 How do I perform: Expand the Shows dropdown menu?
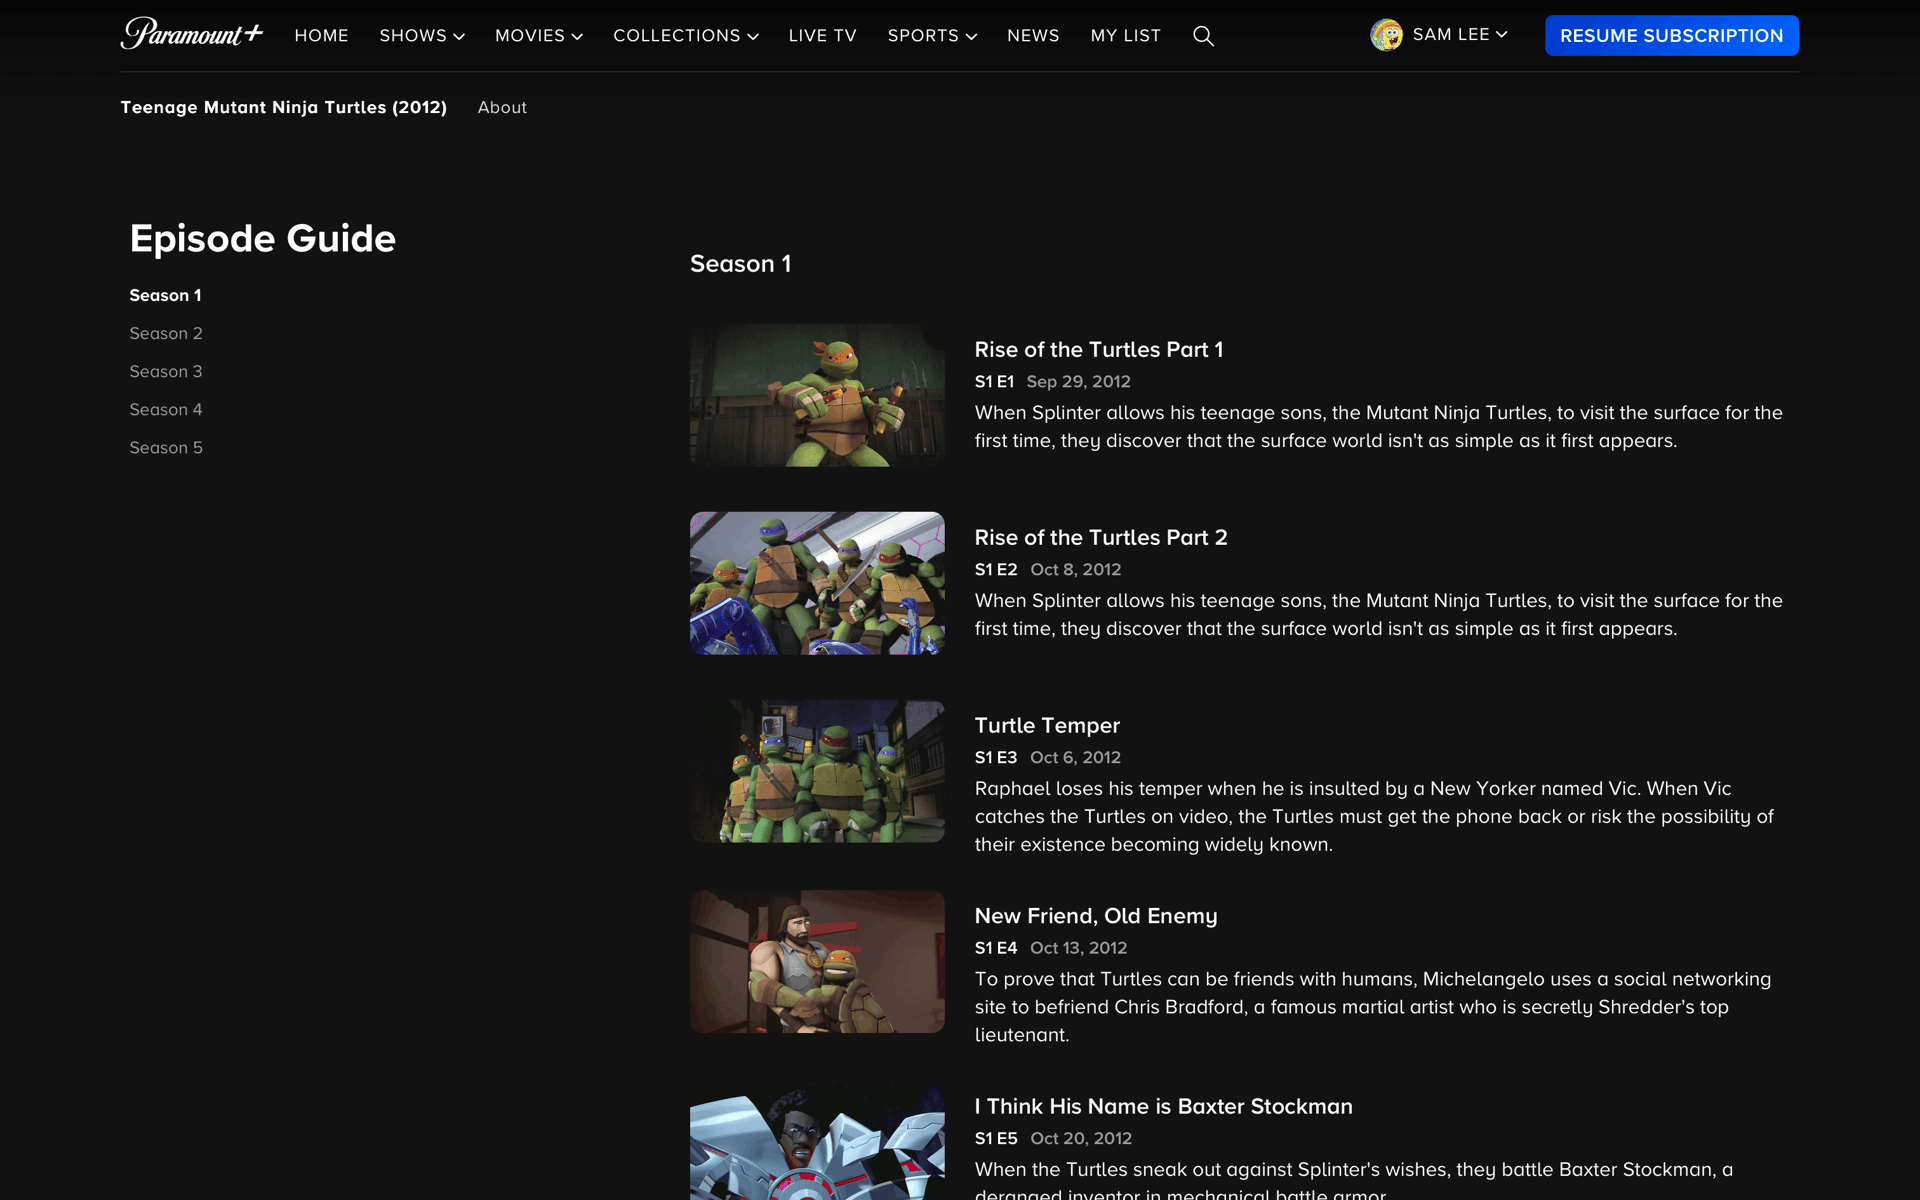(422, 36)
